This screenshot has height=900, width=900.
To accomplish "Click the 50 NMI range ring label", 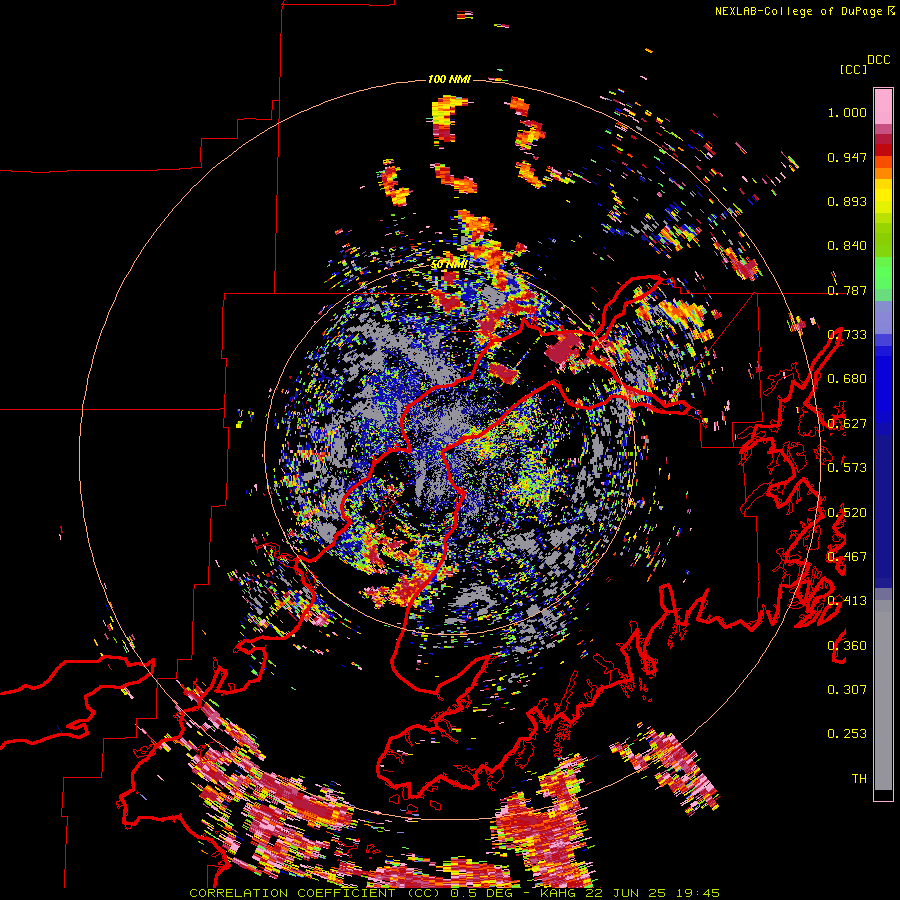I will click(449, 265).
